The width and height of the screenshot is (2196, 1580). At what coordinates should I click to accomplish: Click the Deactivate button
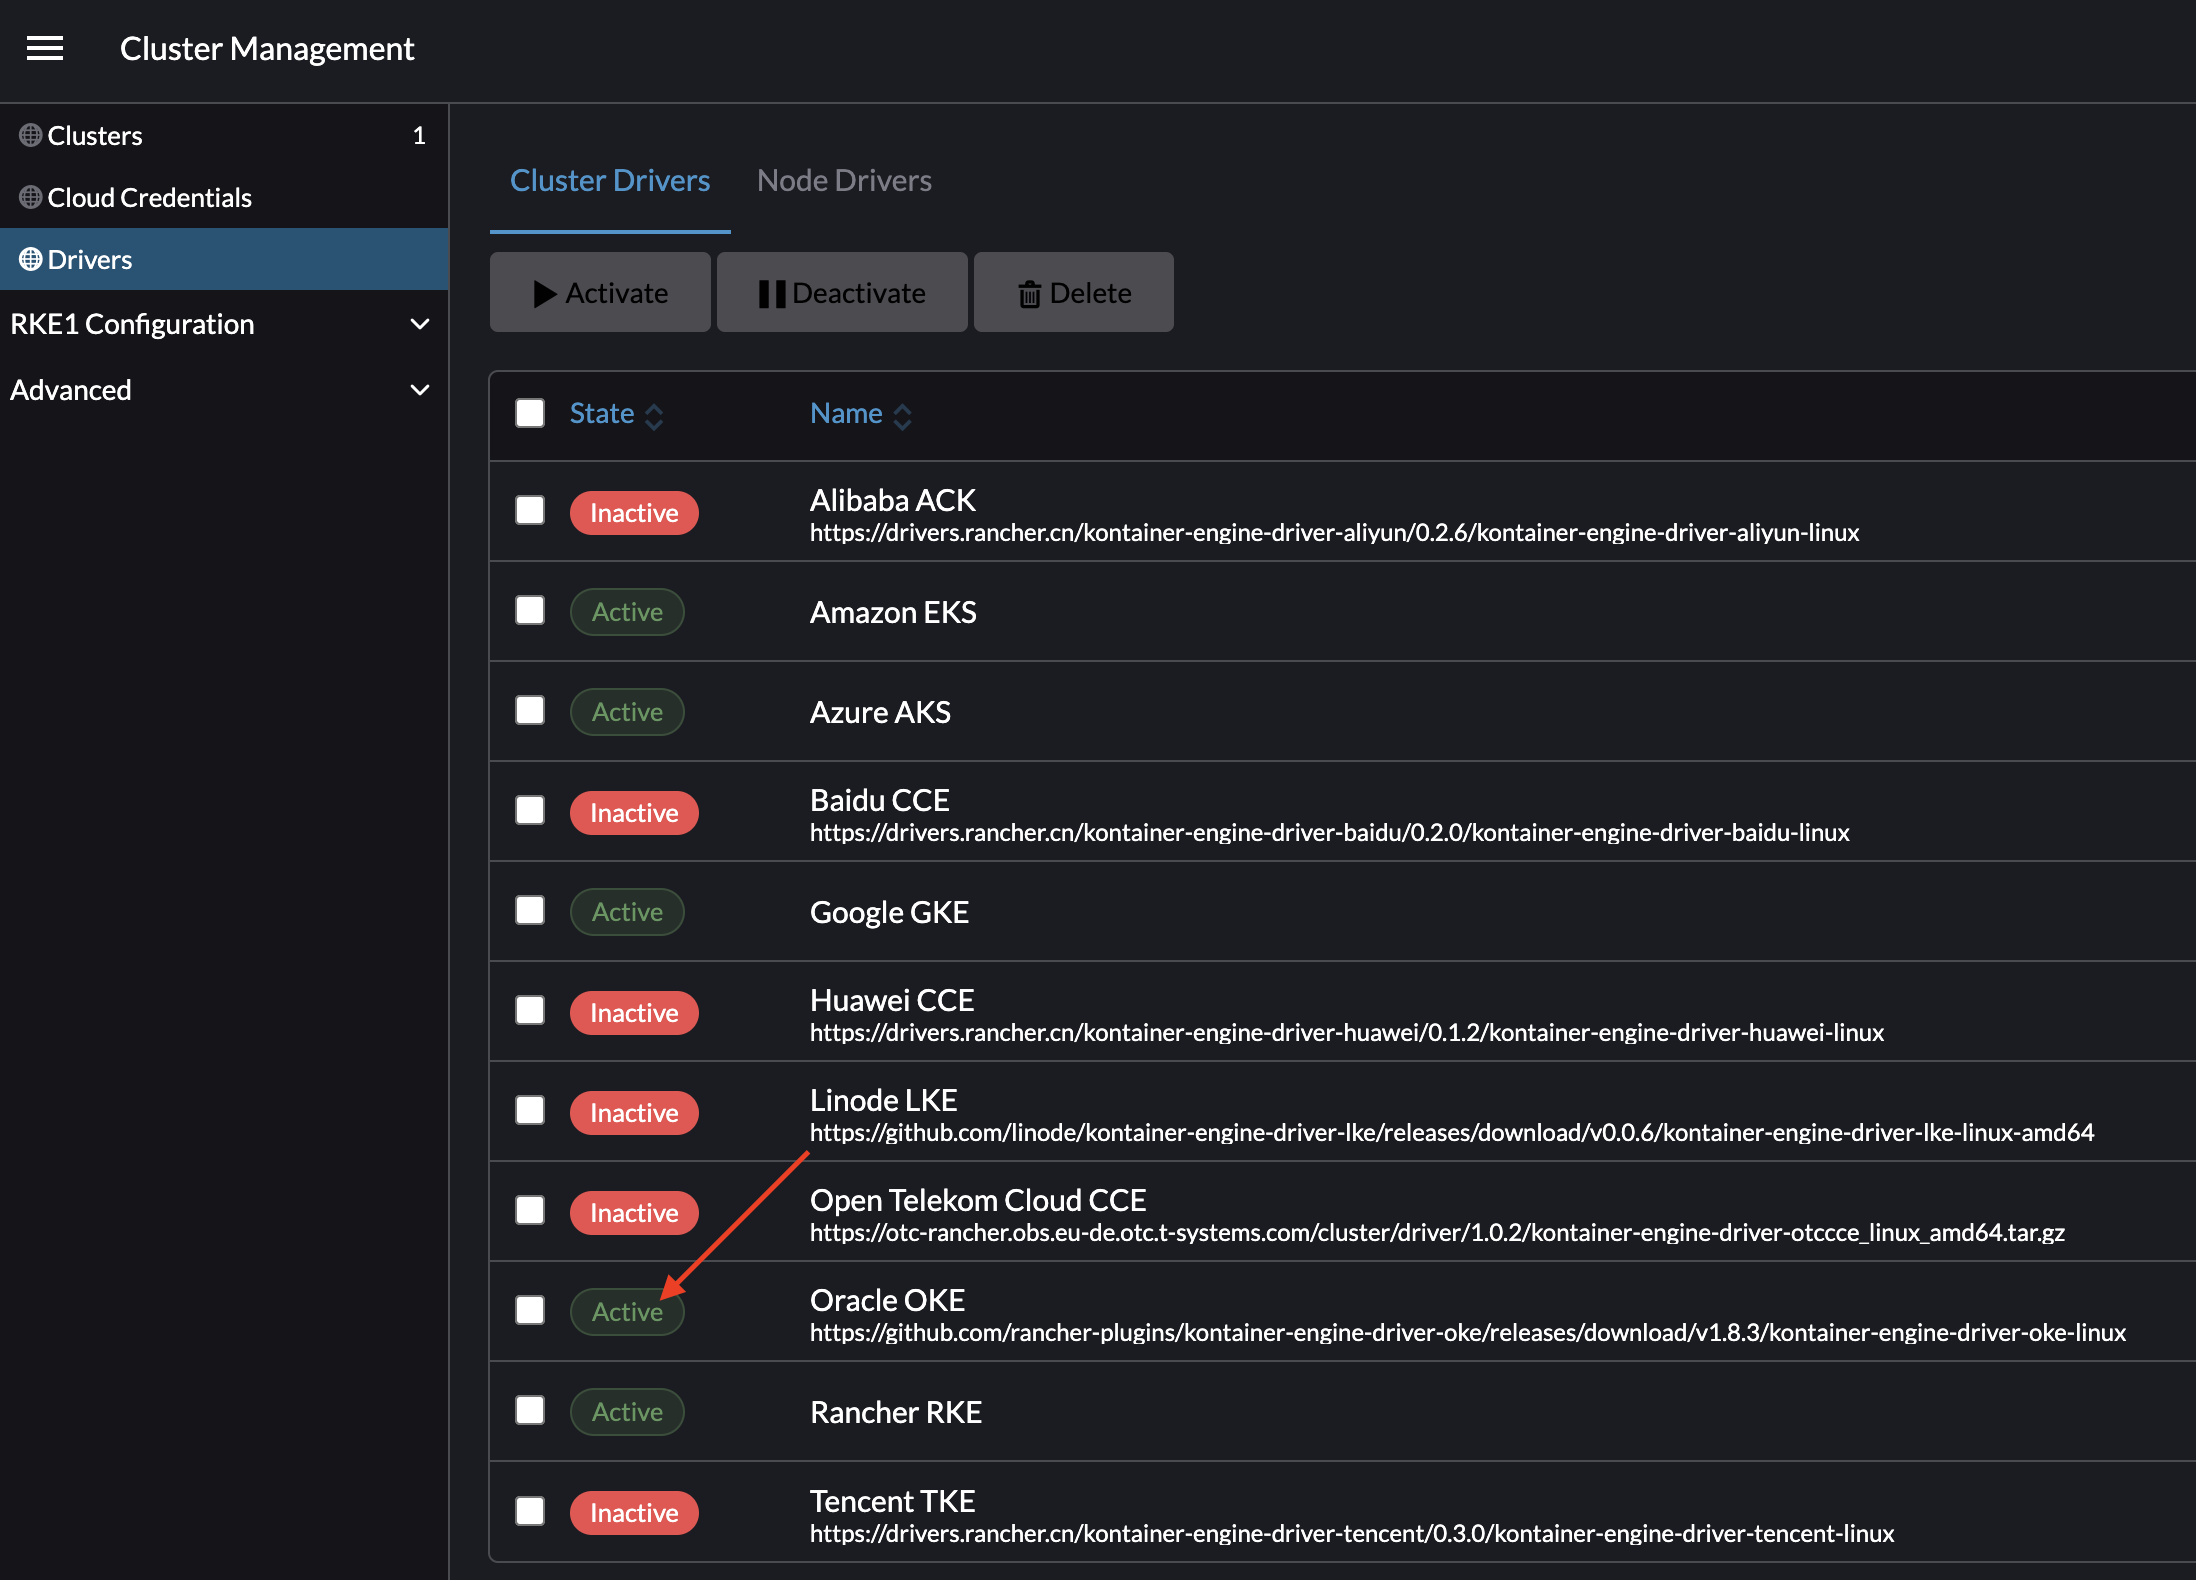[x=841, y=292]
